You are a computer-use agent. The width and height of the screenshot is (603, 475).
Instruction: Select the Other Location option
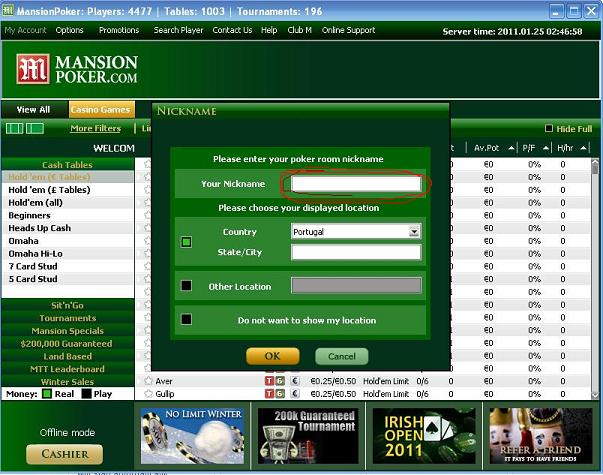click(x=187, y=285)
